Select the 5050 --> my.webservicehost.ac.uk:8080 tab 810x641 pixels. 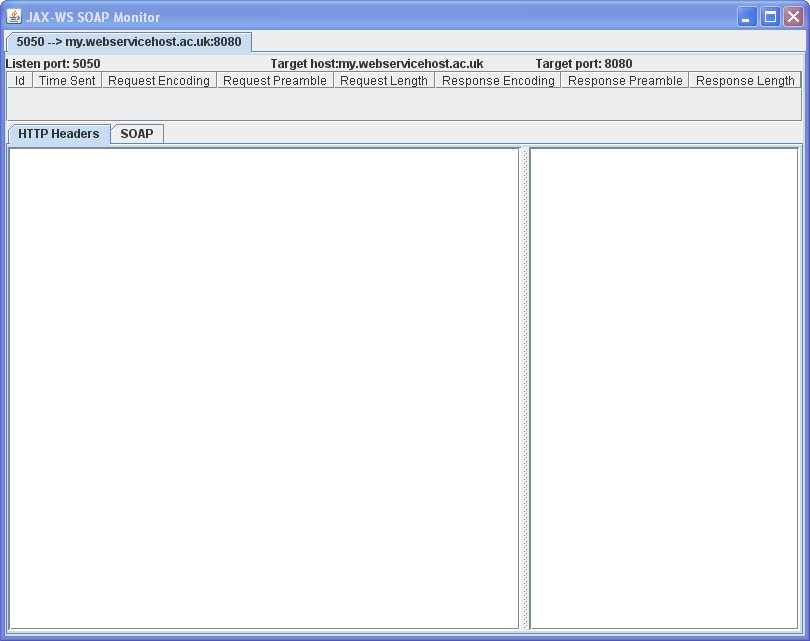(x=129, y=42)
